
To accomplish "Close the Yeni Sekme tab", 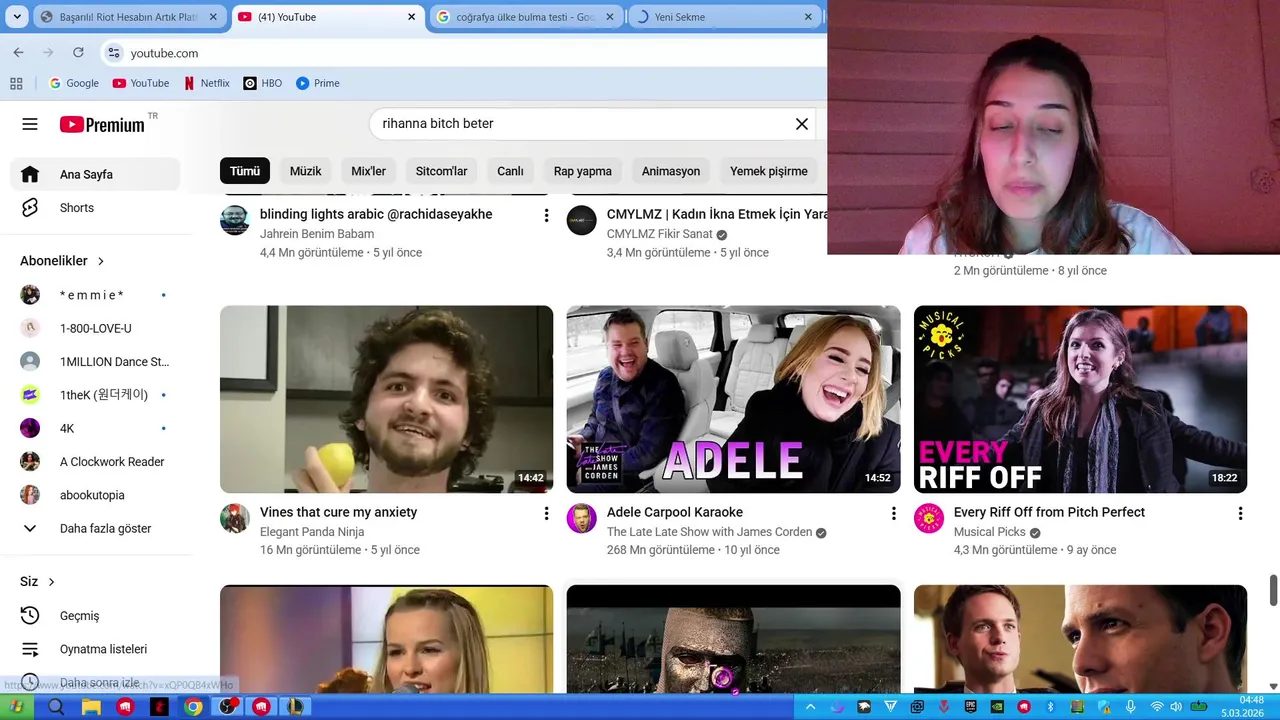I will [x=808, y=17].
